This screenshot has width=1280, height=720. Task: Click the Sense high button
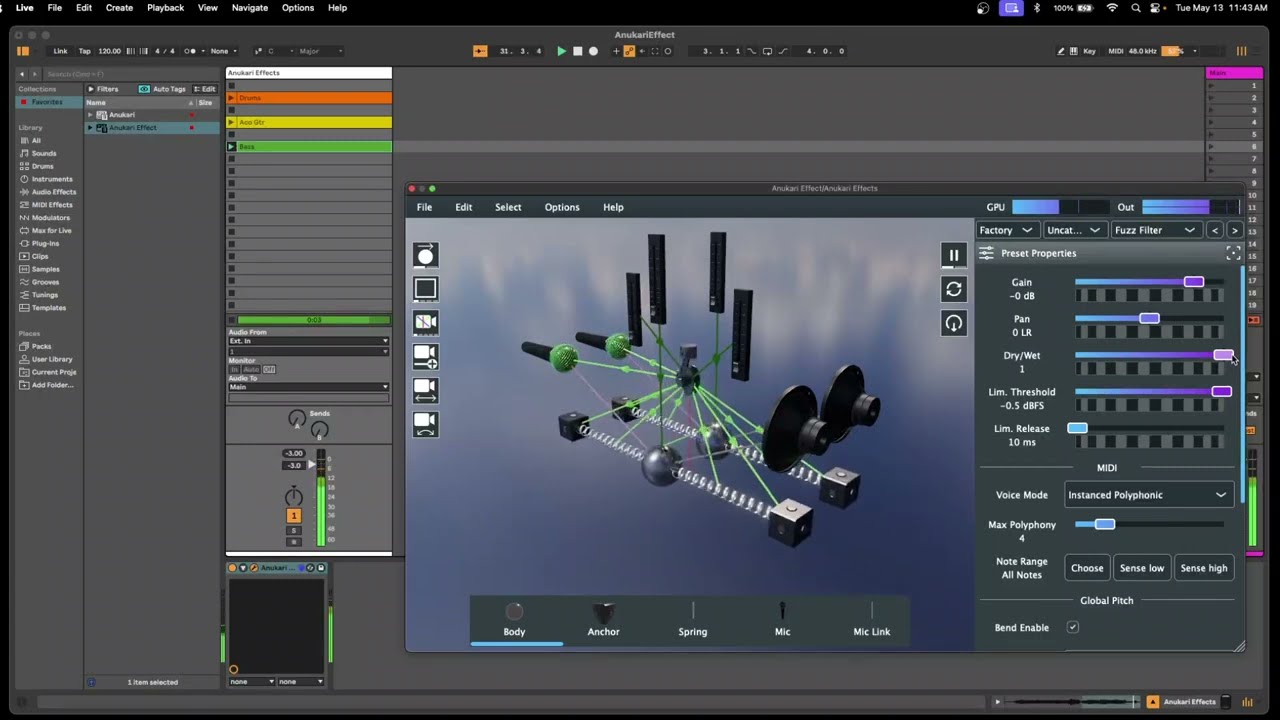pos(1204,568)
